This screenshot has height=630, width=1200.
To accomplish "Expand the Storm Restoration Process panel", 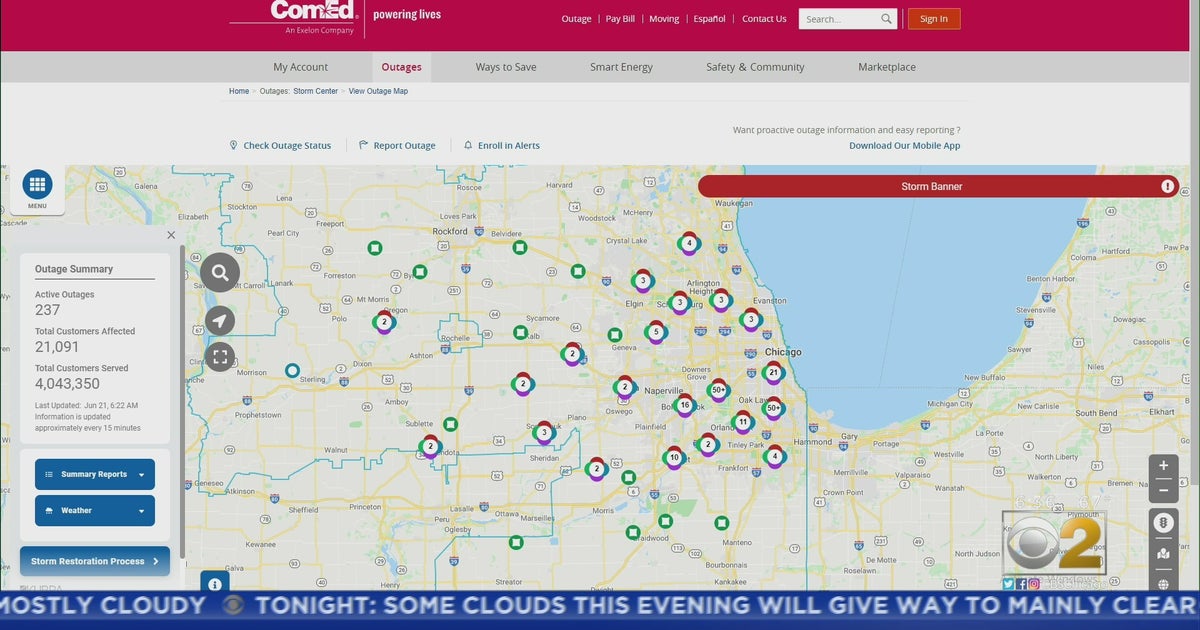I will click(x=95, y=561).
